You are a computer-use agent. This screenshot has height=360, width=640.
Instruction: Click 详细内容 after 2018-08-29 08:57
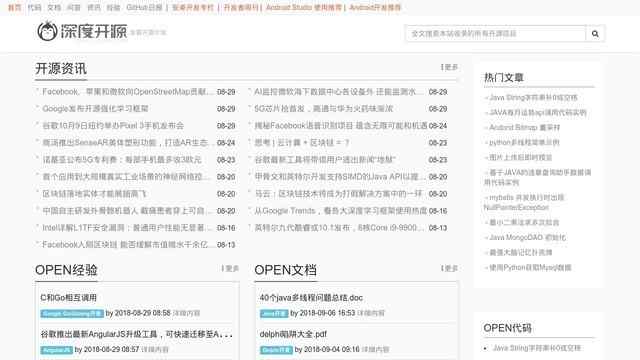coord(155,350)
